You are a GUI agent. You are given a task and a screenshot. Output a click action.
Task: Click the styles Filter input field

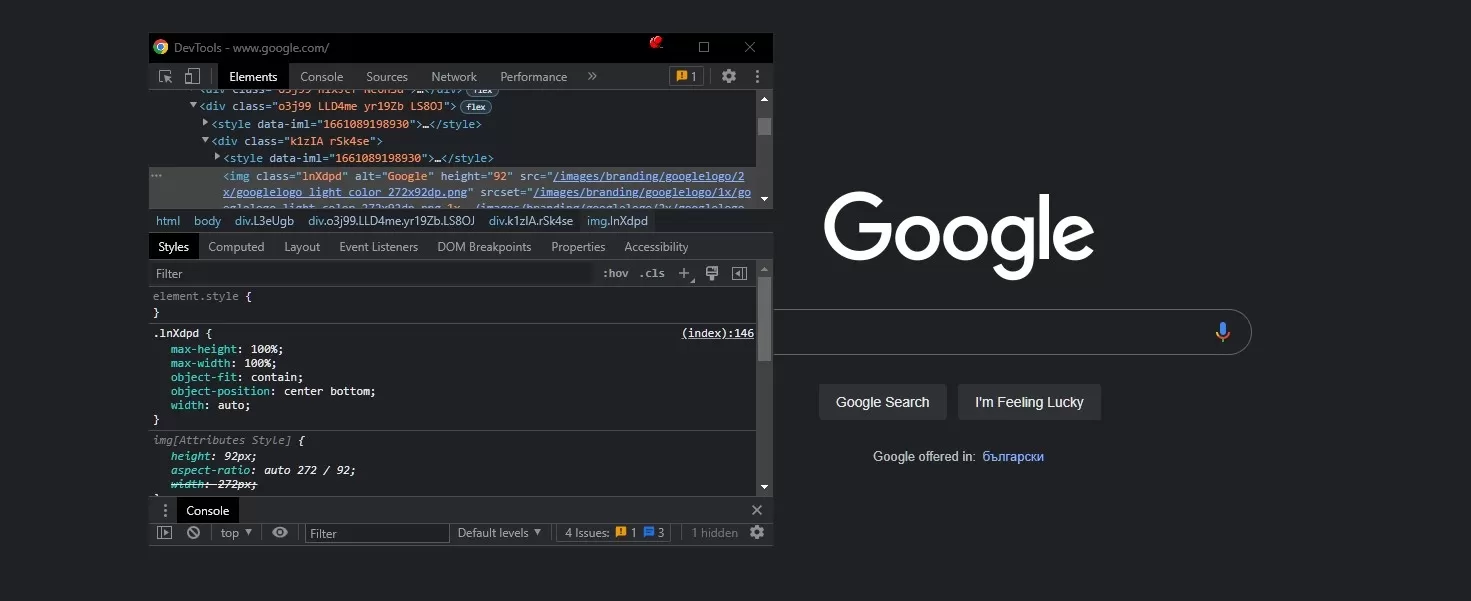372,273
